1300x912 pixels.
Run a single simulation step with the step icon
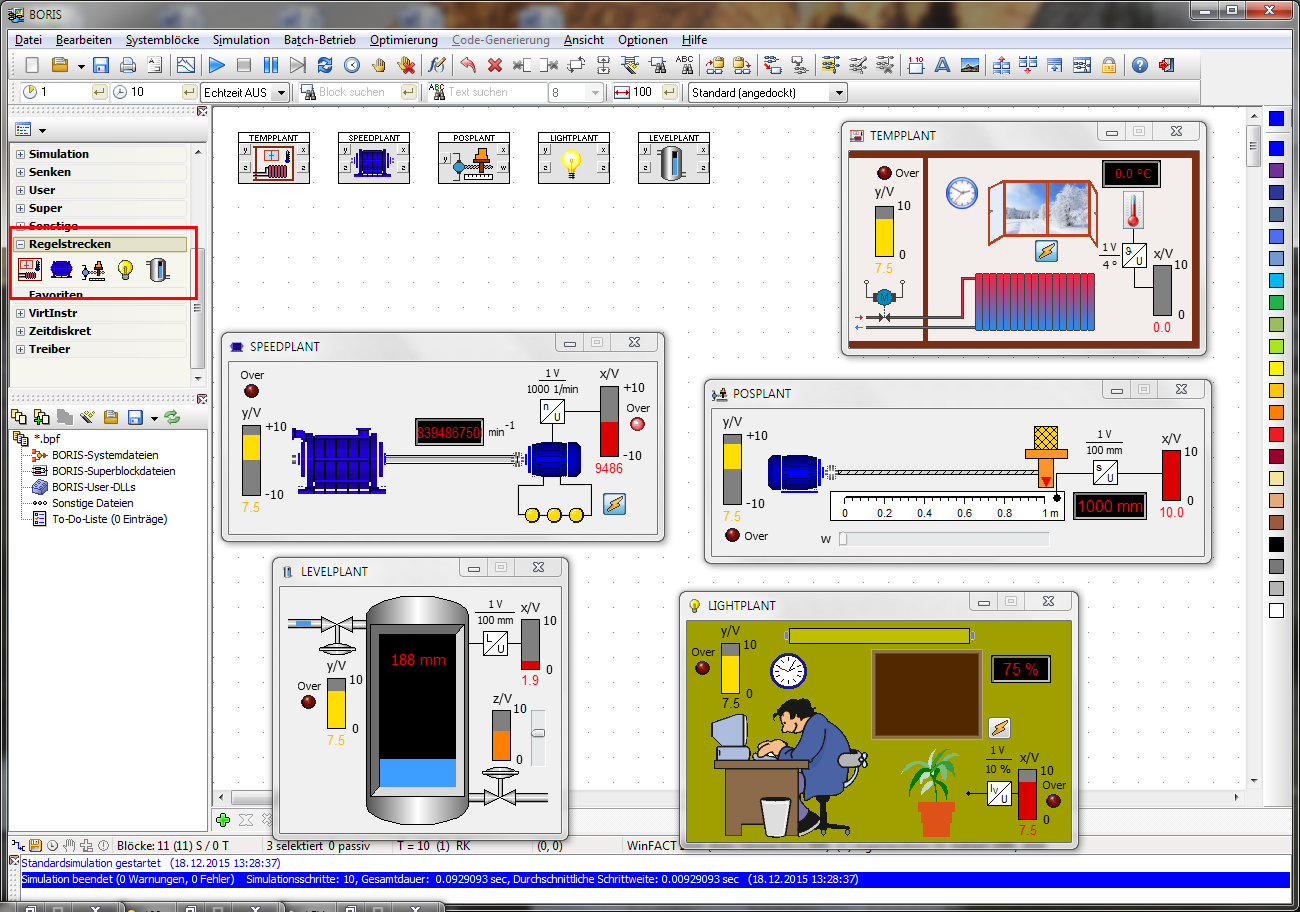pyautogui.click(x=298, y=65)
